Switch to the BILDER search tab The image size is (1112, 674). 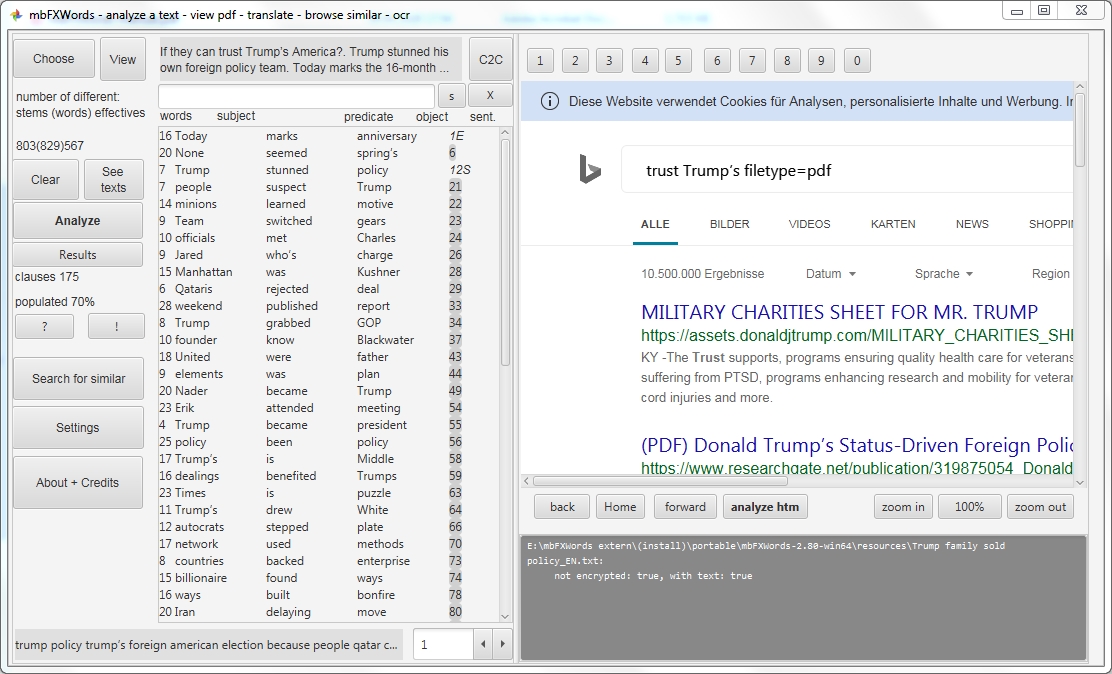pyautogui.click(x=730, y=224)
